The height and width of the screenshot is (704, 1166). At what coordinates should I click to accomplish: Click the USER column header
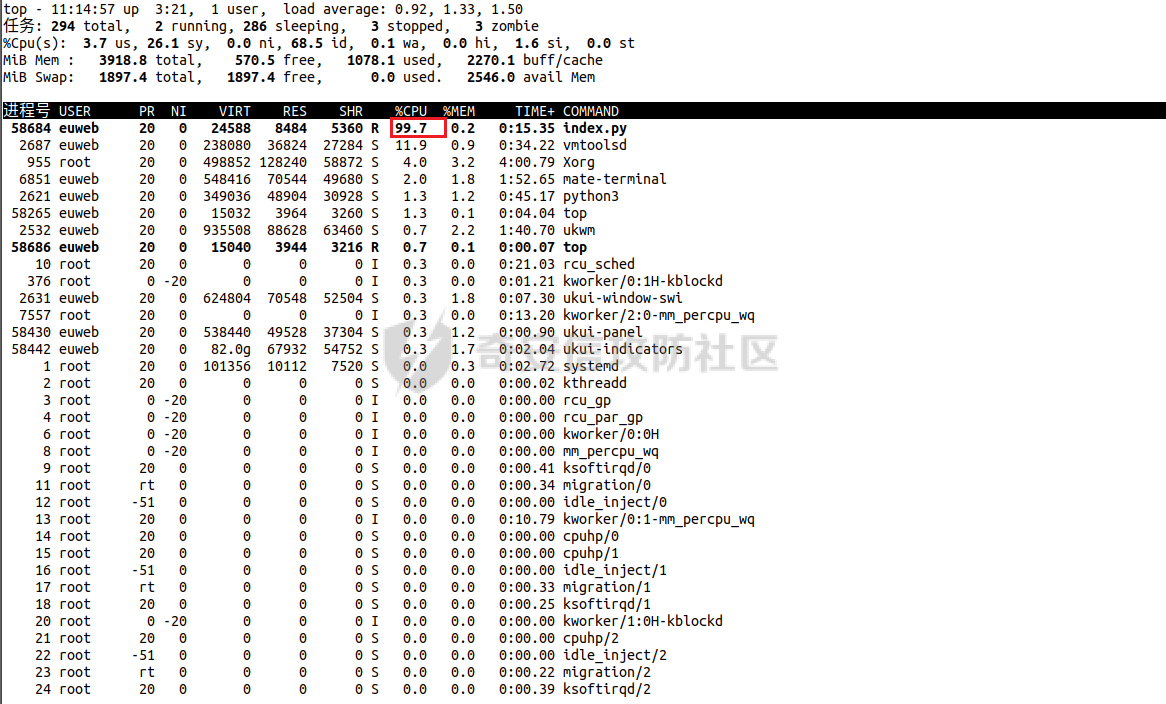75,111
